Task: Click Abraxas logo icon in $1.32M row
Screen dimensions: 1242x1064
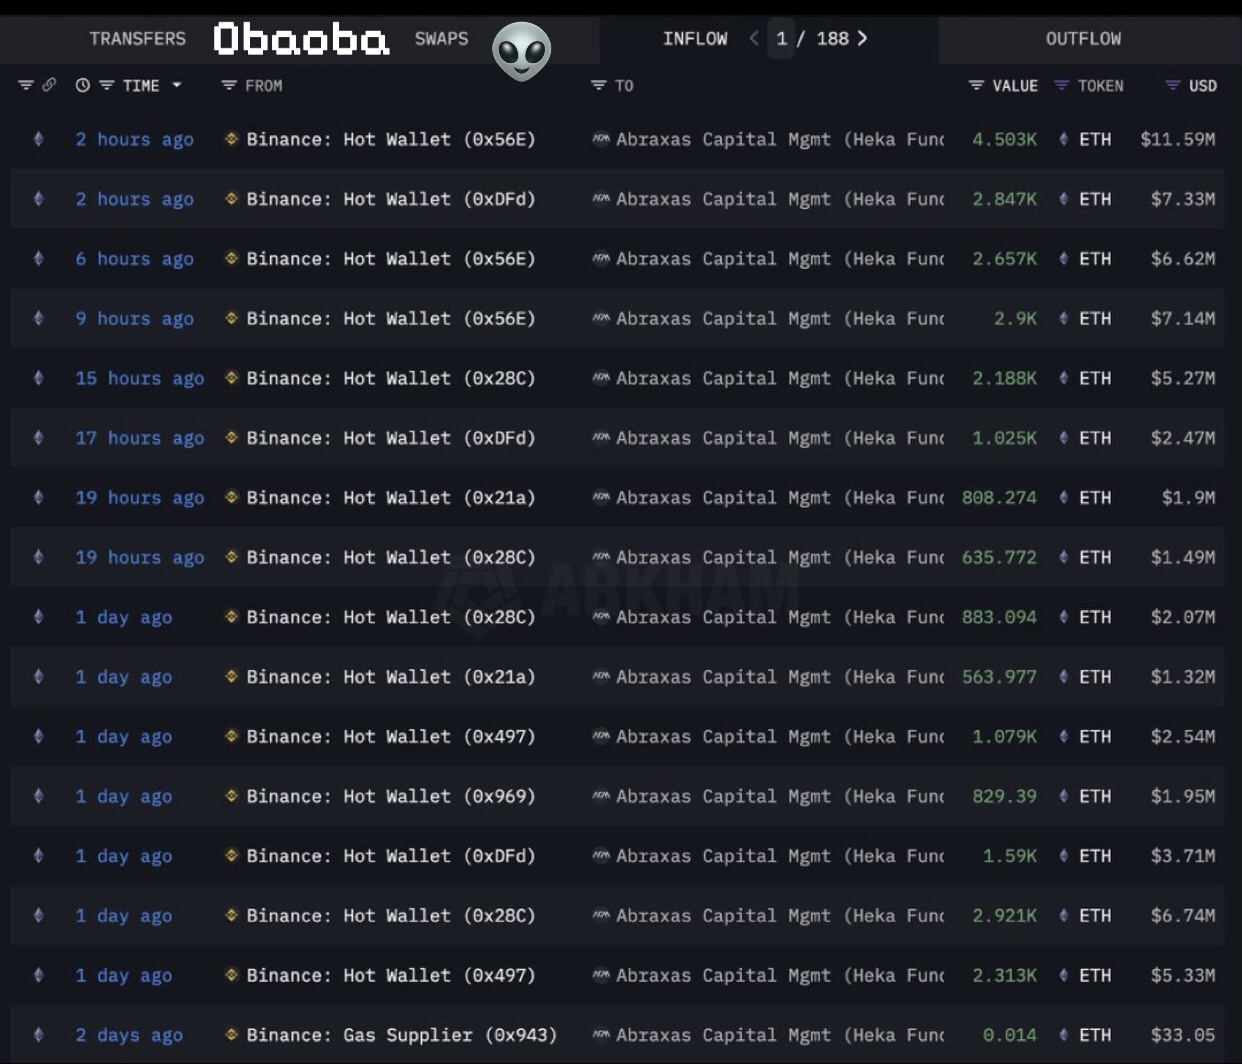Action: [x=601, y=677]
